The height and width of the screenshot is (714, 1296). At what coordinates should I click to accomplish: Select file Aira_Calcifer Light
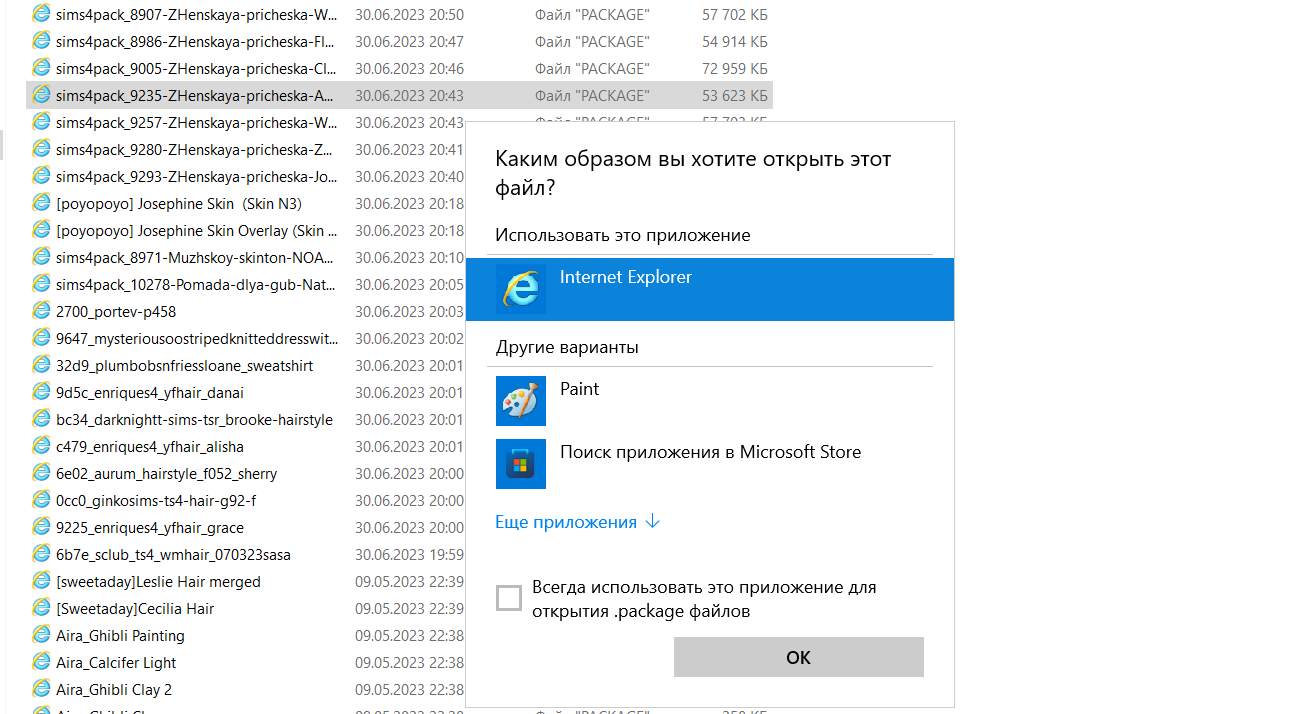click(x=116, y=663)
